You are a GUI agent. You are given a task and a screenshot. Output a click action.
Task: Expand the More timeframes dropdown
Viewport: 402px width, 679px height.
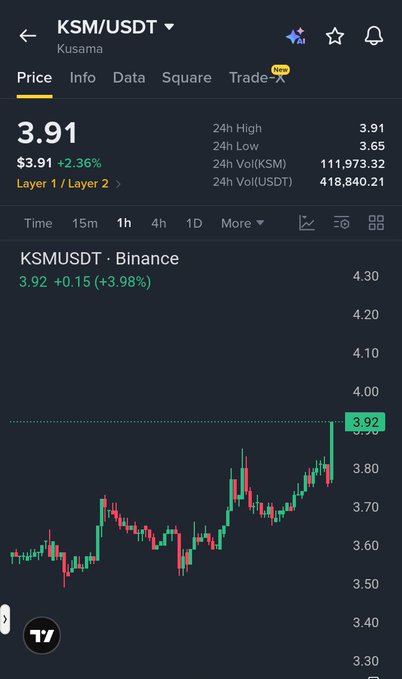point(242,223)
